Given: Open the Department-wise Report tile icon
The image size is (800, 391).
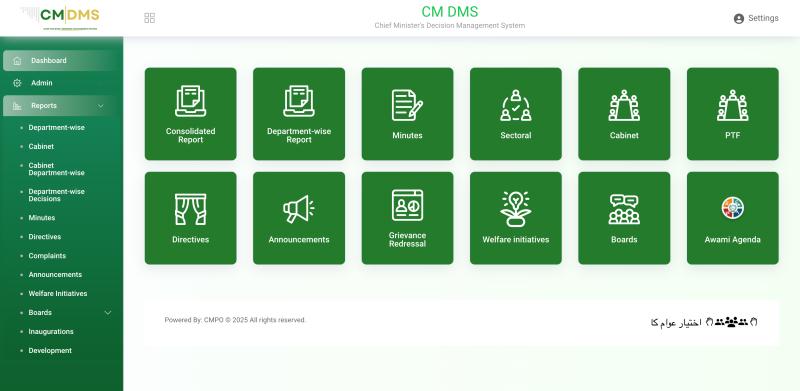Looking at the screenshot, I should pos(299,101).
